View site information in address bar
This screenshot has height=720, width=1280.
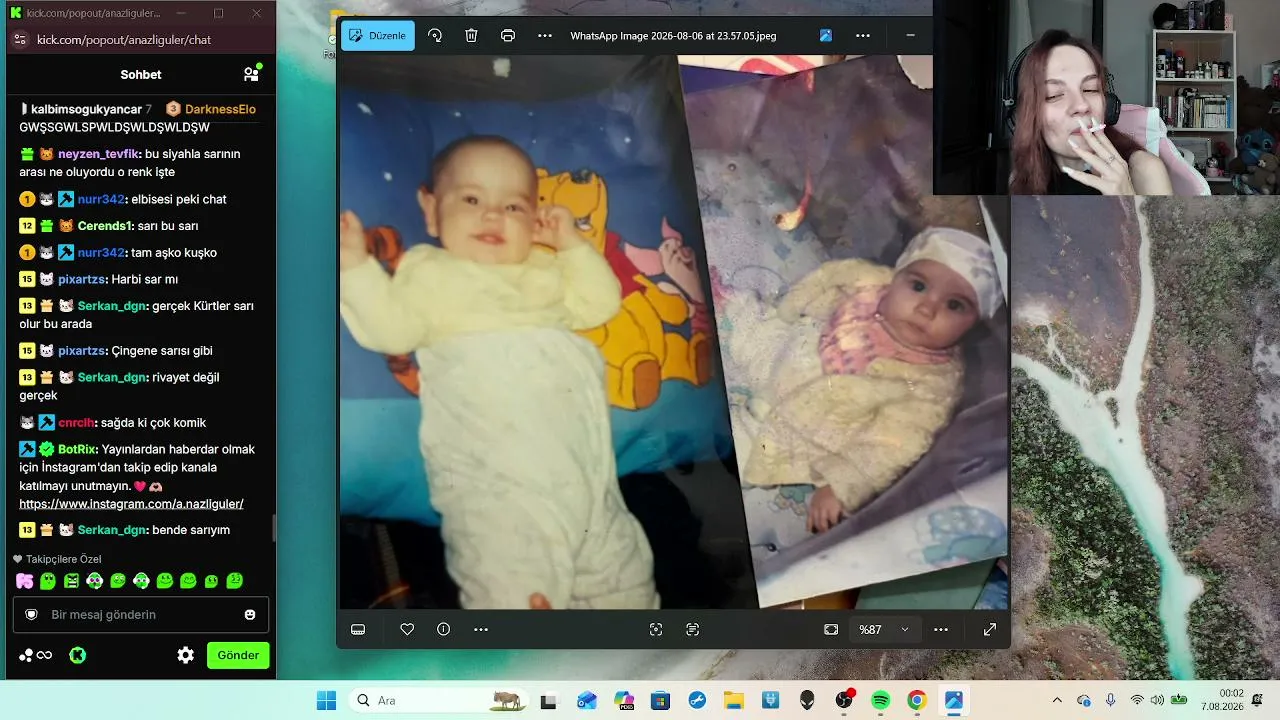pyautogui.click(x=19, y=40)
